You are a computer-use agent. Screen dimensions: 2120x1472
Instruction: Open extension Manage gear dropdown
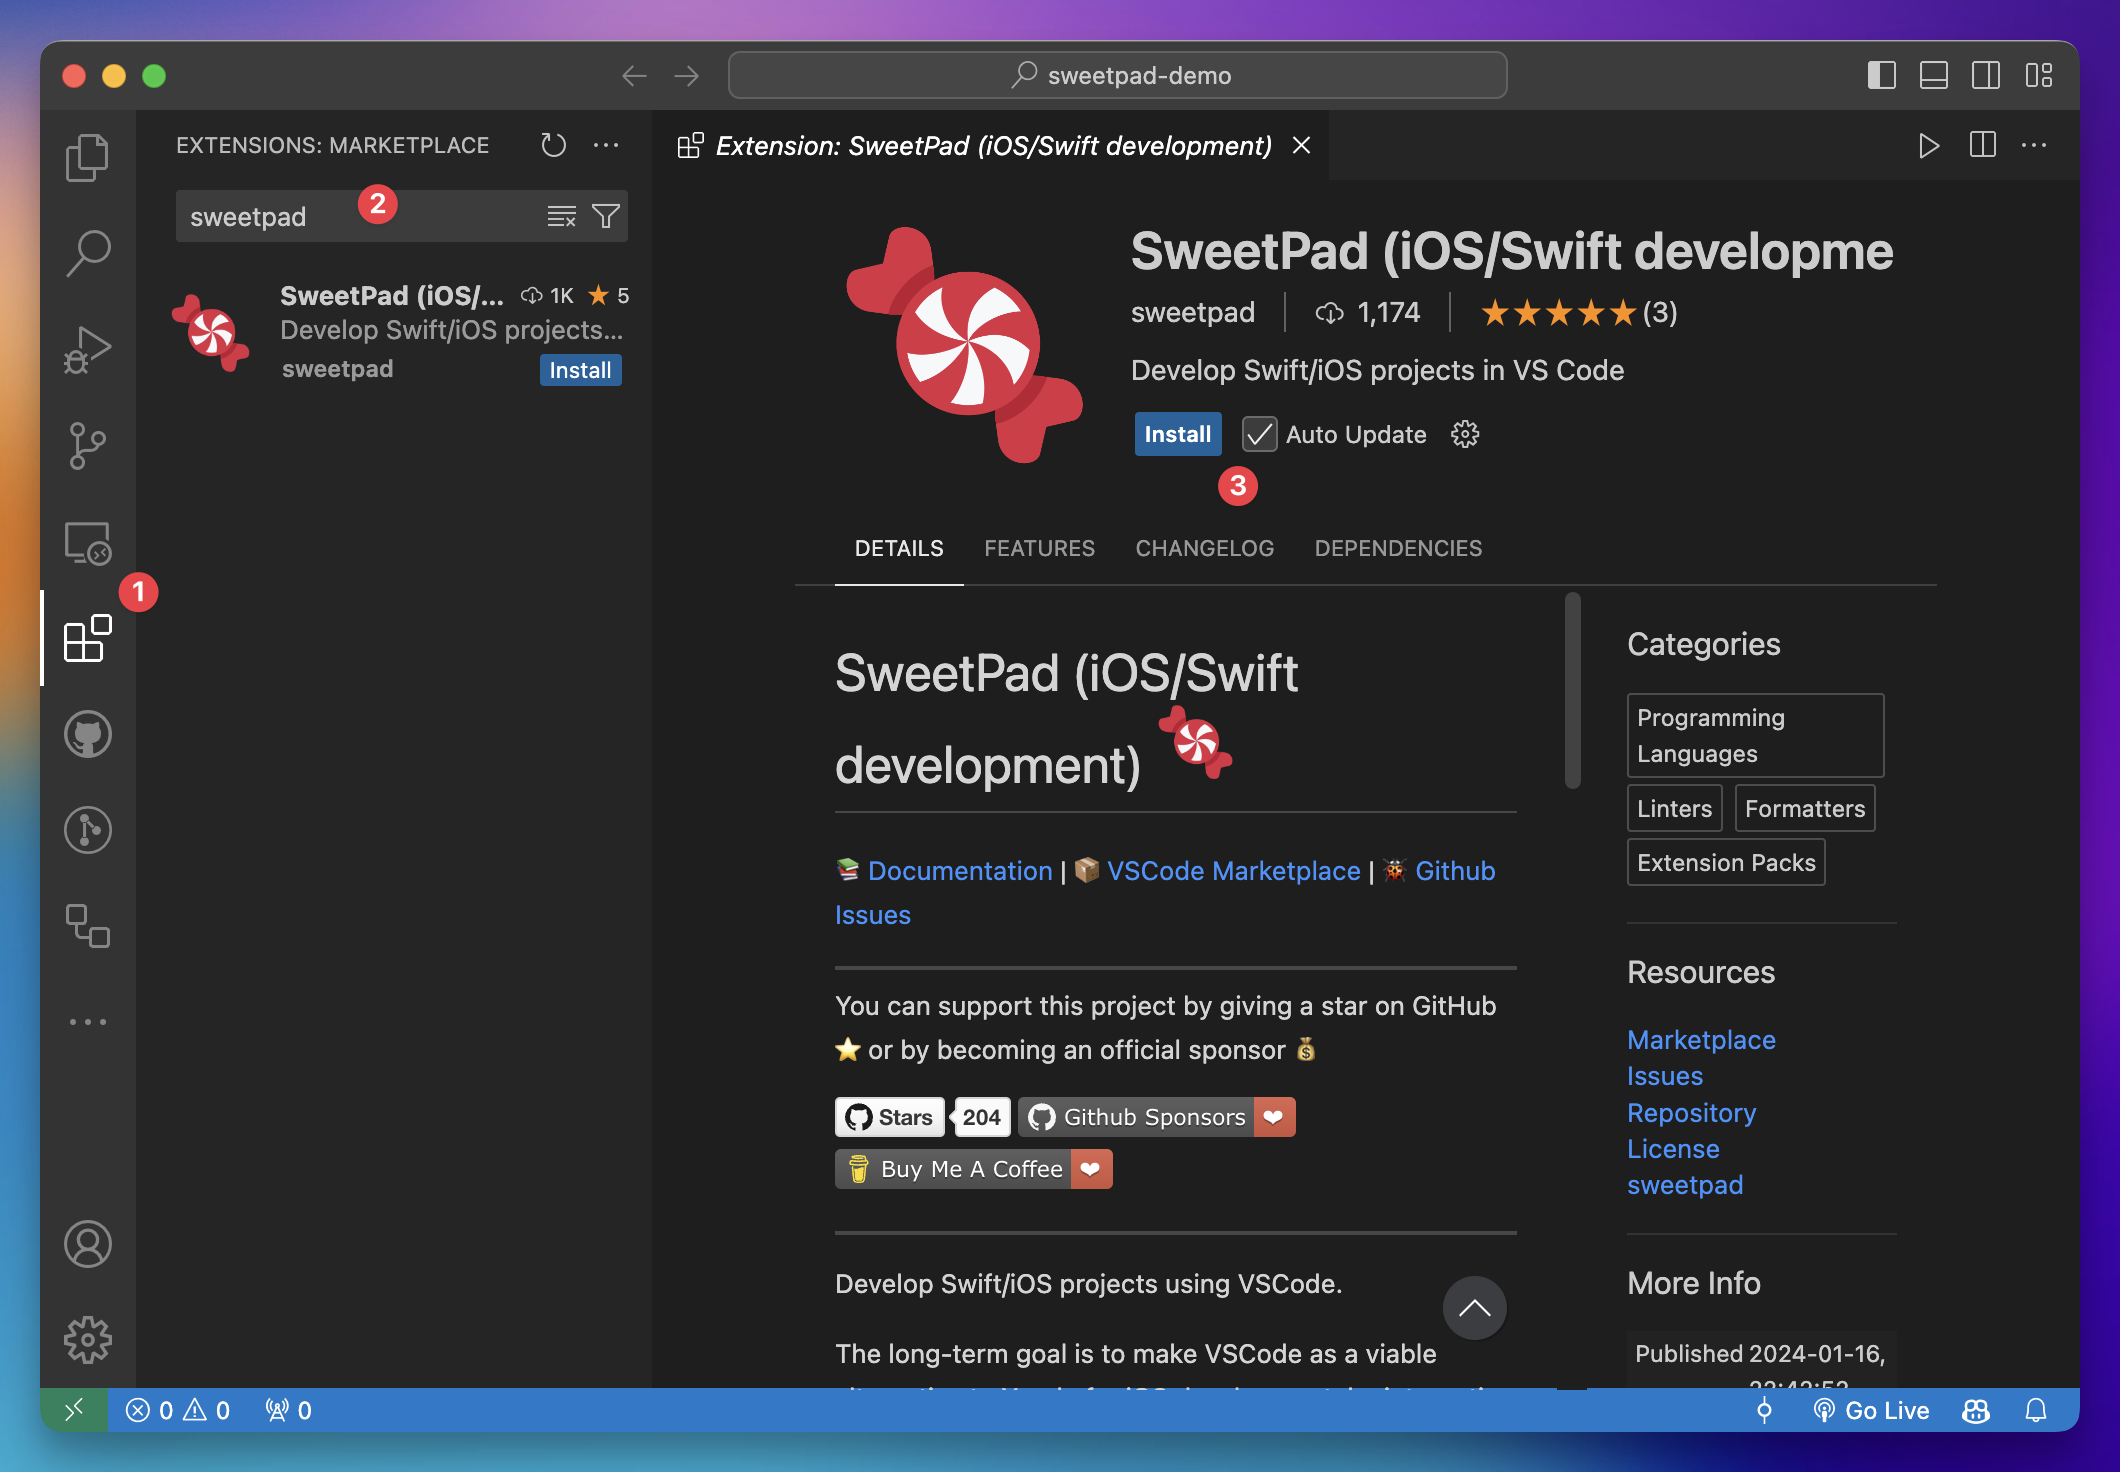pos(1465,434)
